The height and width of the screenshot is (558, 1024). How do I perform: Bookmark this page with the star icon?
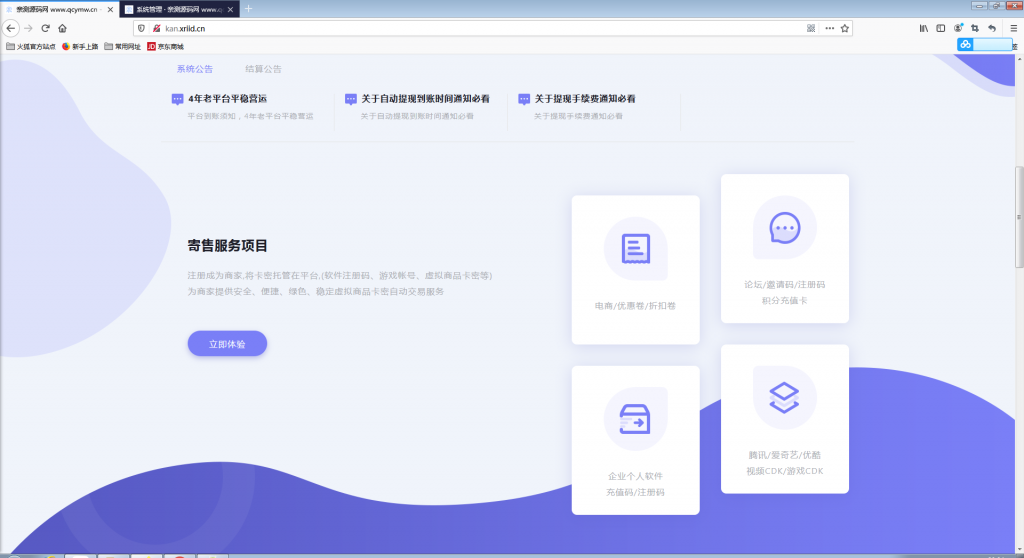[x=845, y=28]
